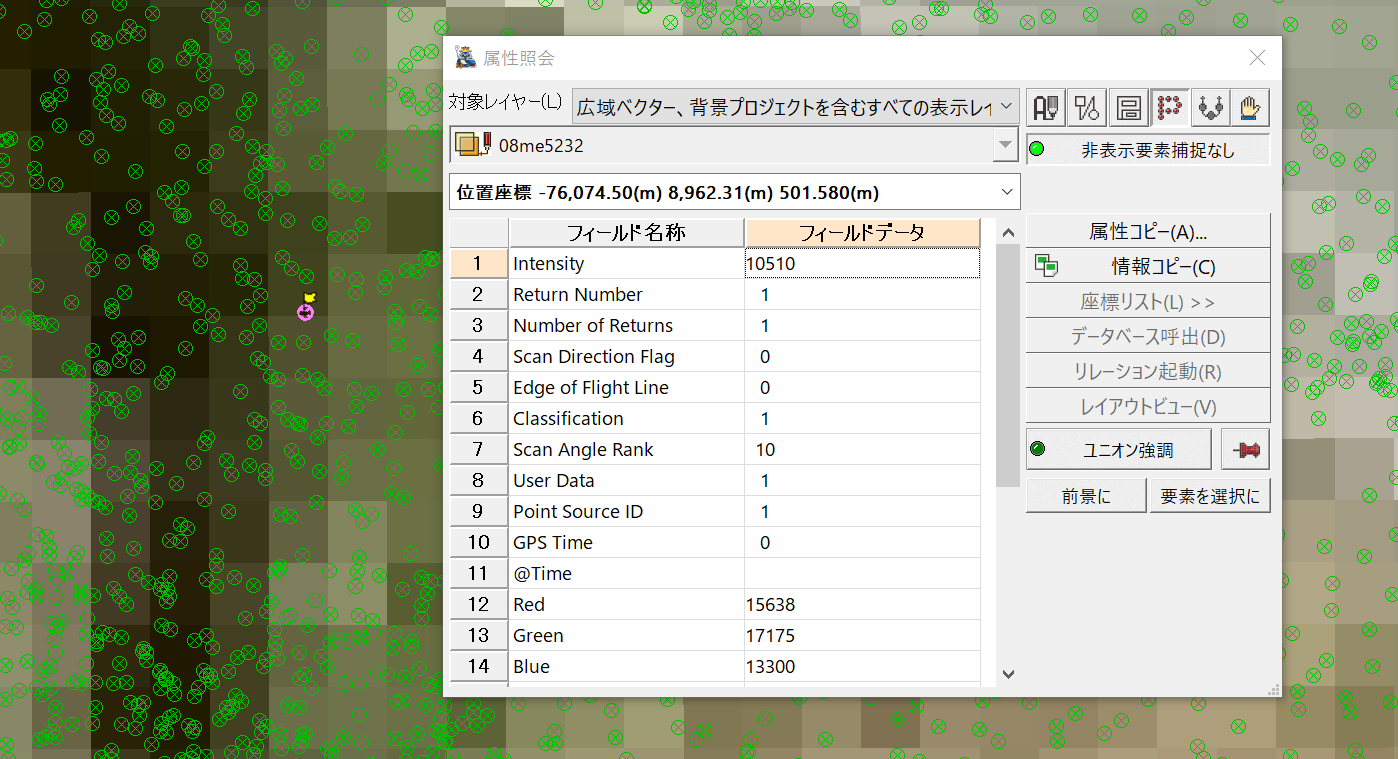Select the scissors-style toolbar icon
Viewport: 1398px width, 759px height.
(x=1088, y=107)
